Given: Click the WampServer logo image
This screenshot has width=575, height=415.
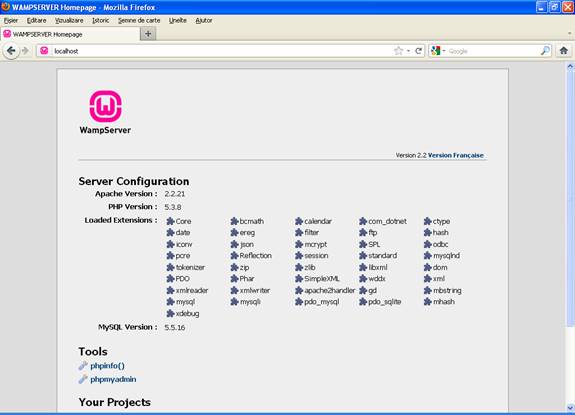Looking at the screenshot, I should [x=105, y=112].
